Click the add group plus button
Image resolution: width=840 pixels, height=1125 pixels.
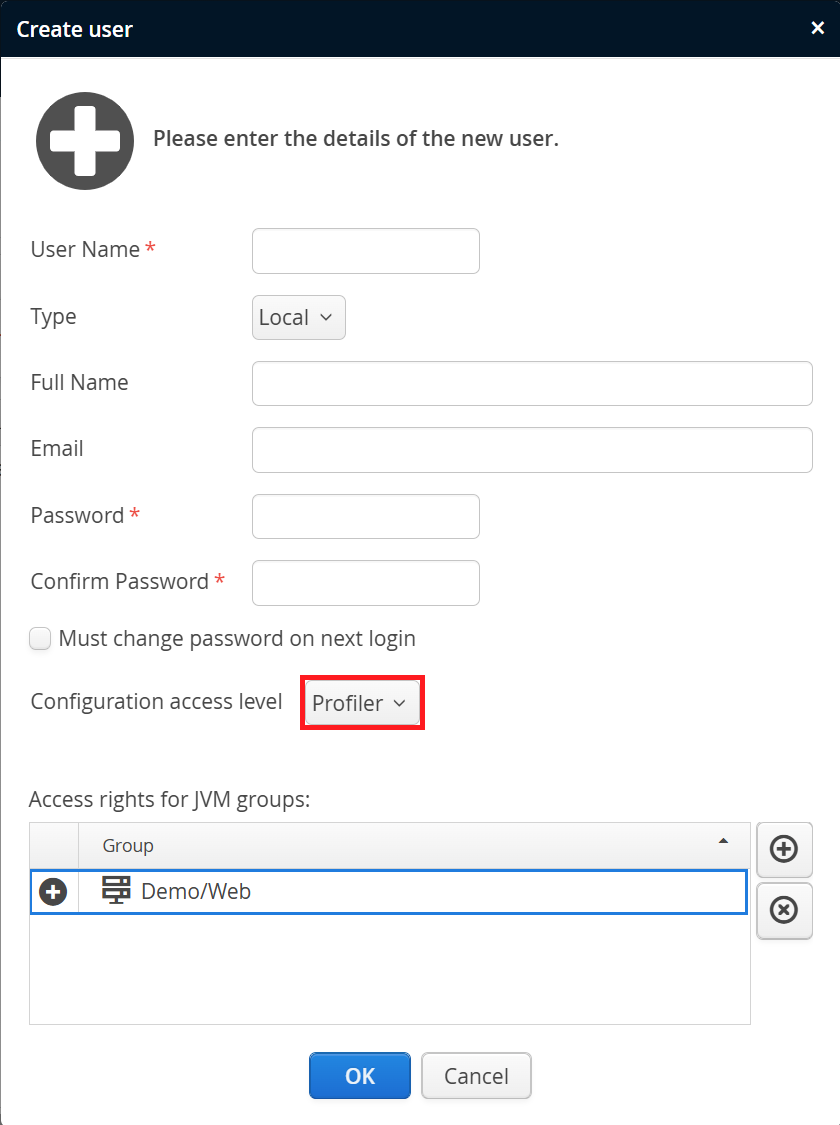784,849
